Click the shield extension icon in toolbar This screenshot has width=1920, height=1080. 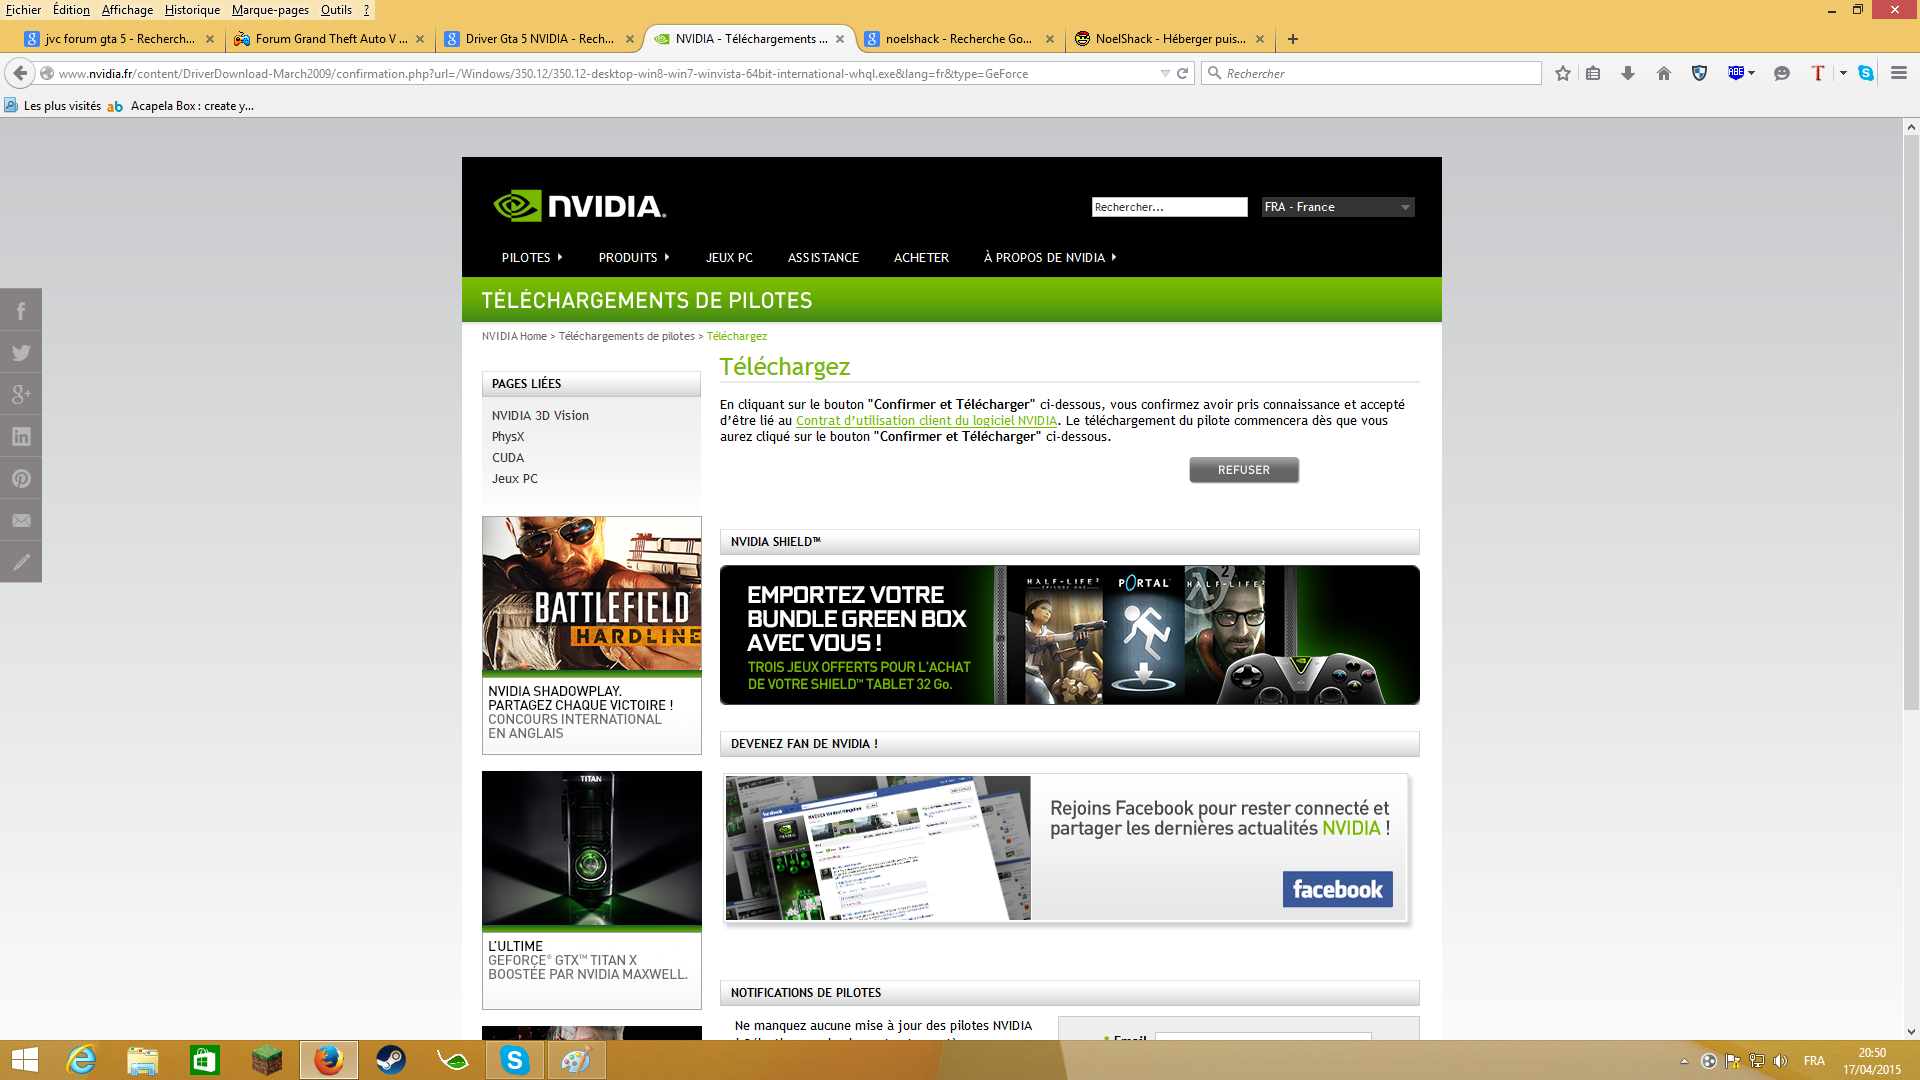pos(1699,73)
